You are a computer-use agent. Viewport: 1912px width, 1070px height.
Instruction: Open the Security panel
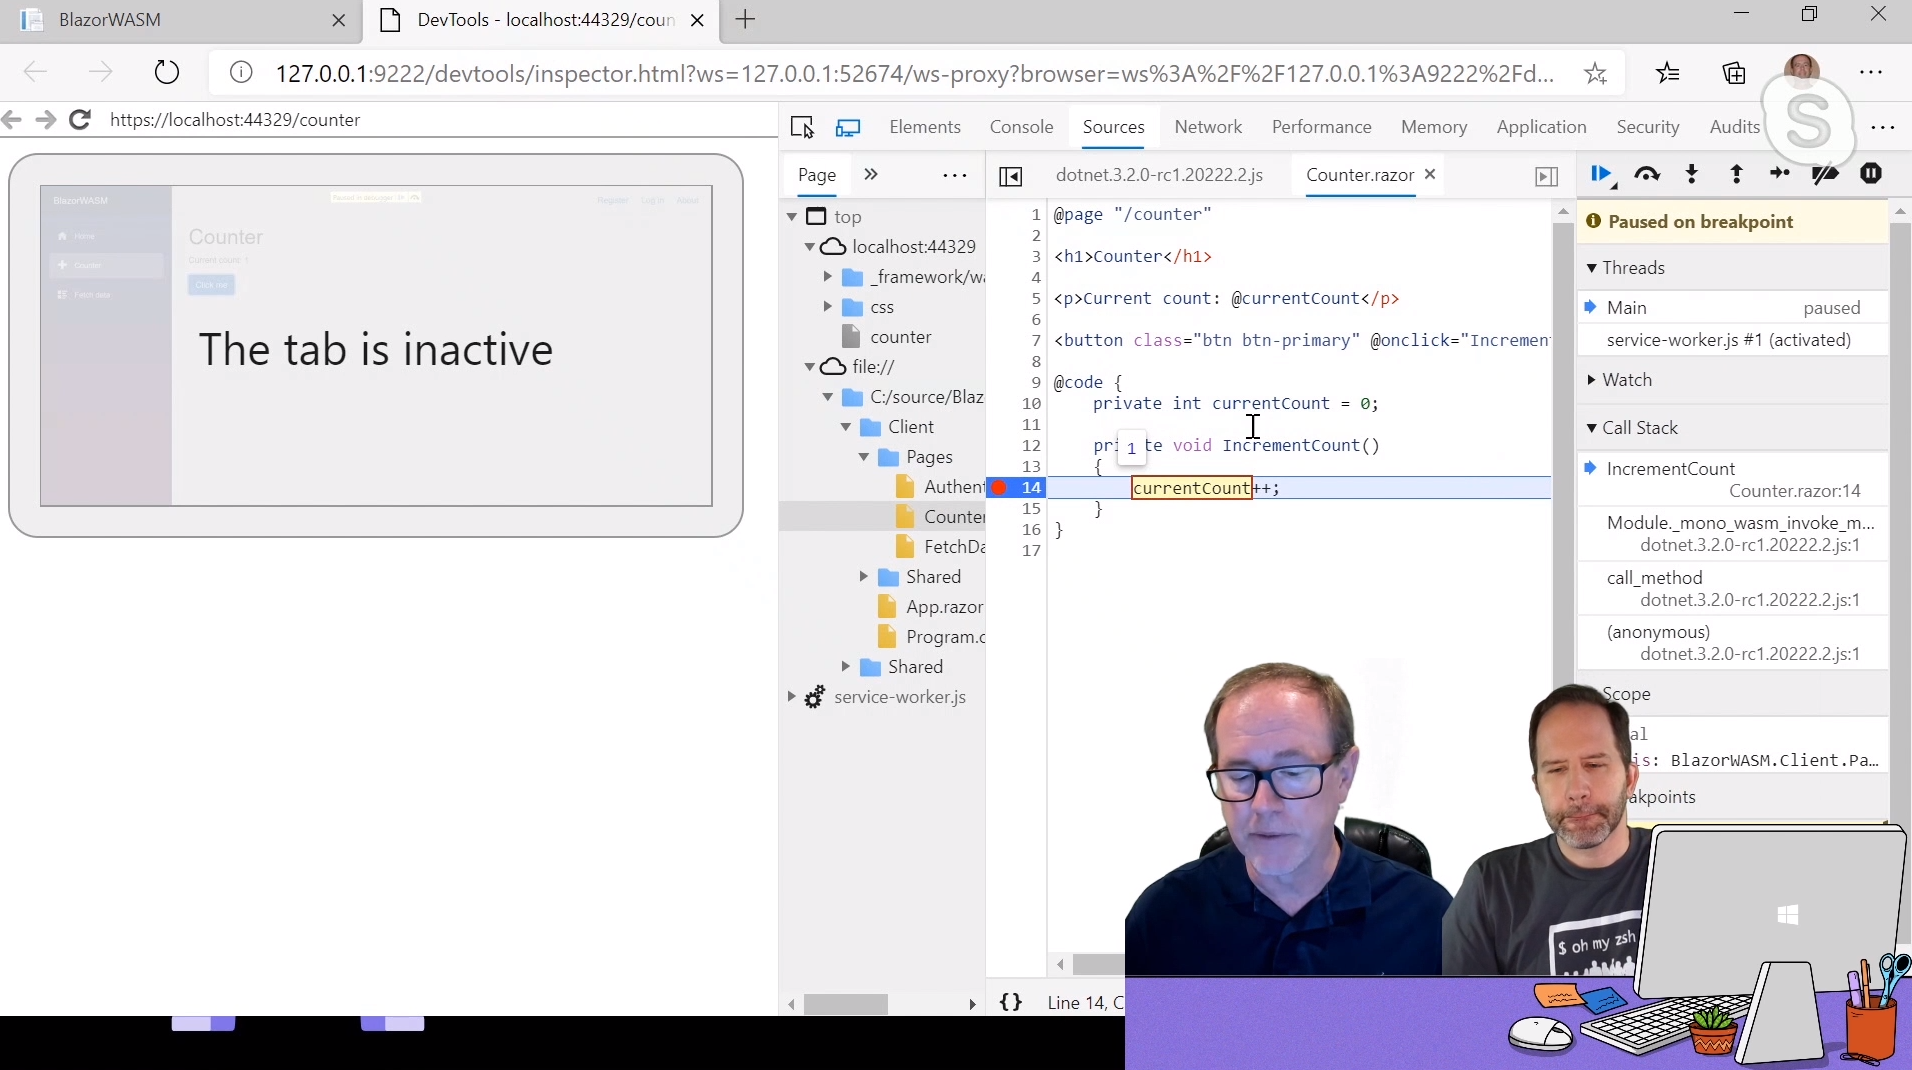1647,127
